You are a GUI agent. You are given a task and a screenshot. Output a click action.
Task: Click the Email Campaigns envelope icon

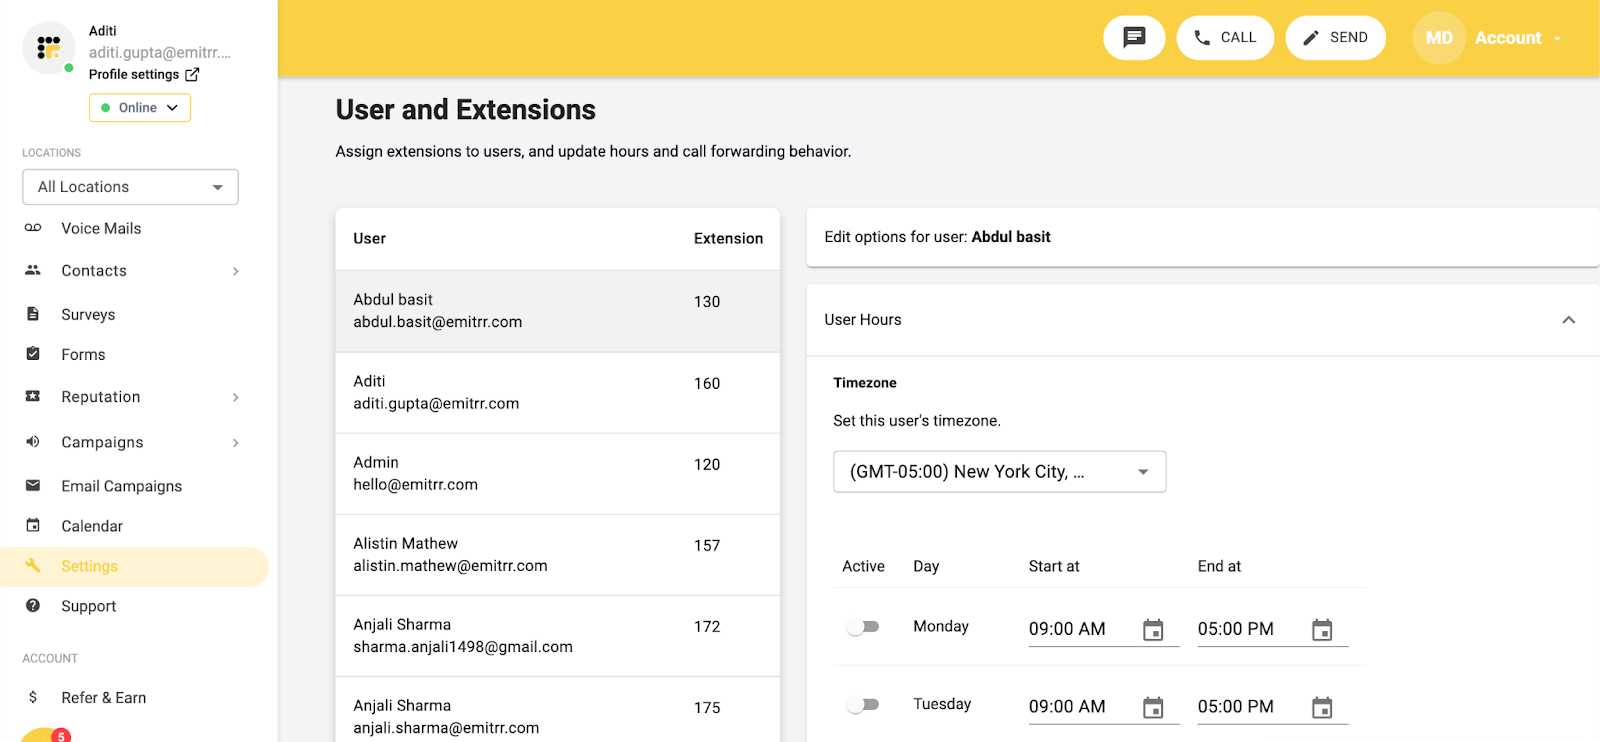[33, 485]
